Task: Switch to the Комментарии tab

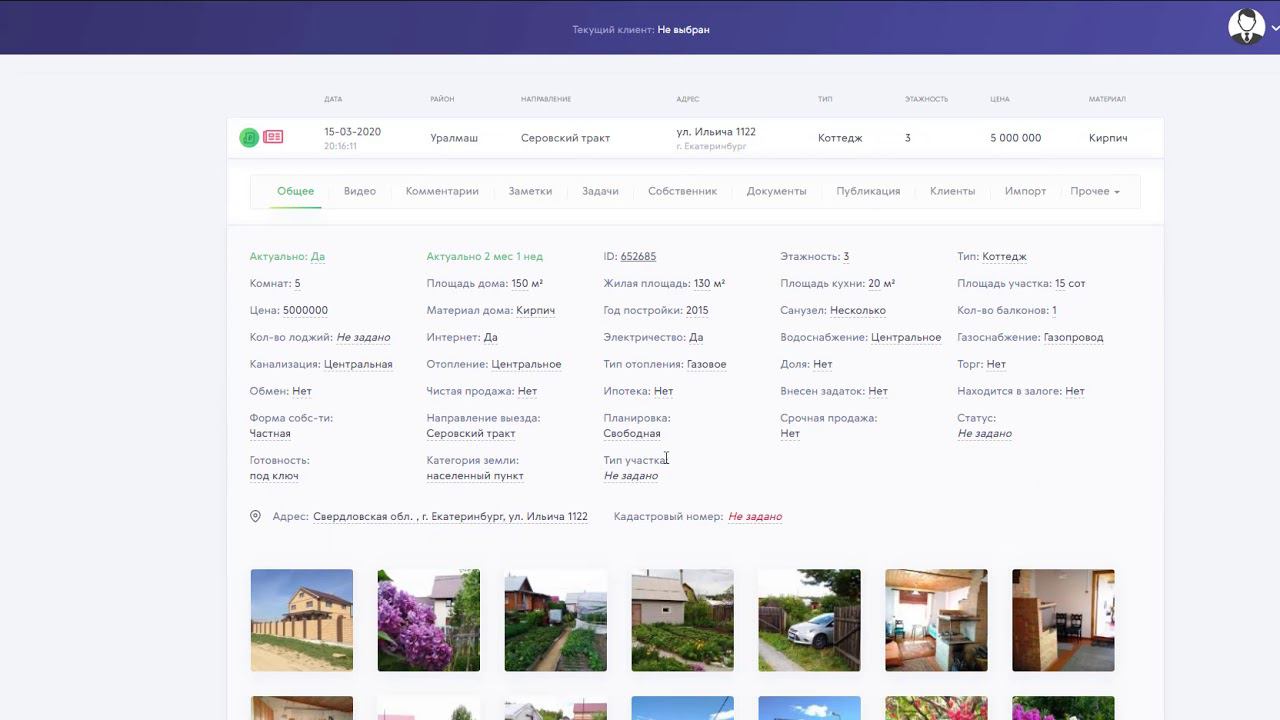Action: [x=442, y=191]
